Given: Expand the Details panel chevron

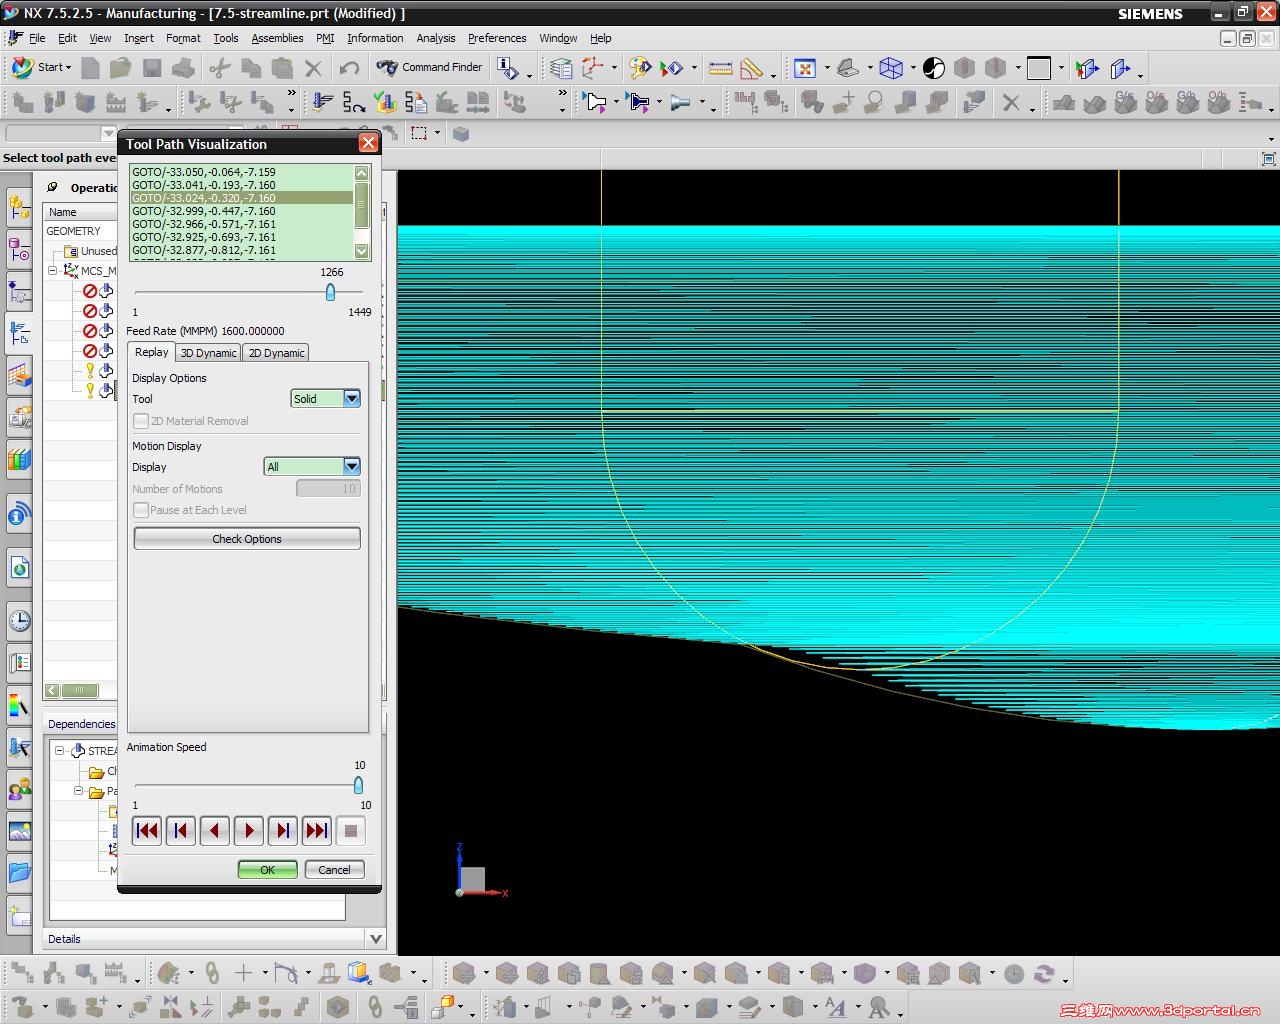Looking at the screenshot, I should pyautogui.click(x=376, y=938).
